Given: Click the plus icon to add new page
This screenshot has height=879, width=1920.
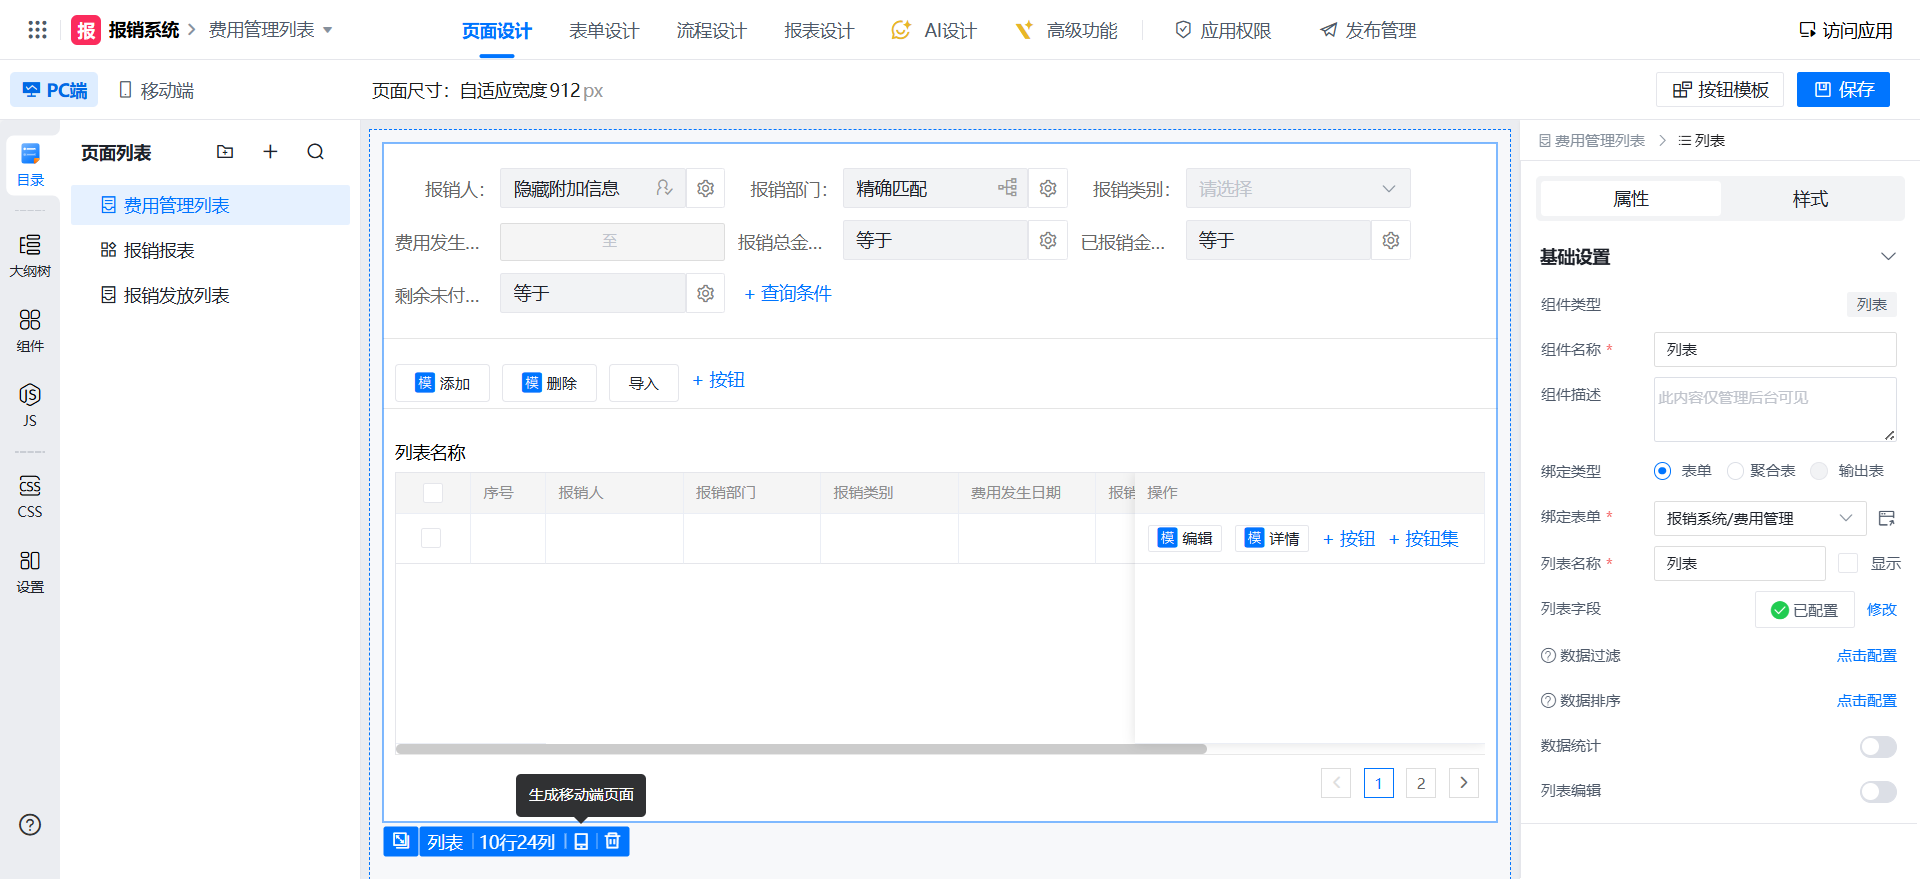Looking at the screenshot, I should tap(270, 152).
